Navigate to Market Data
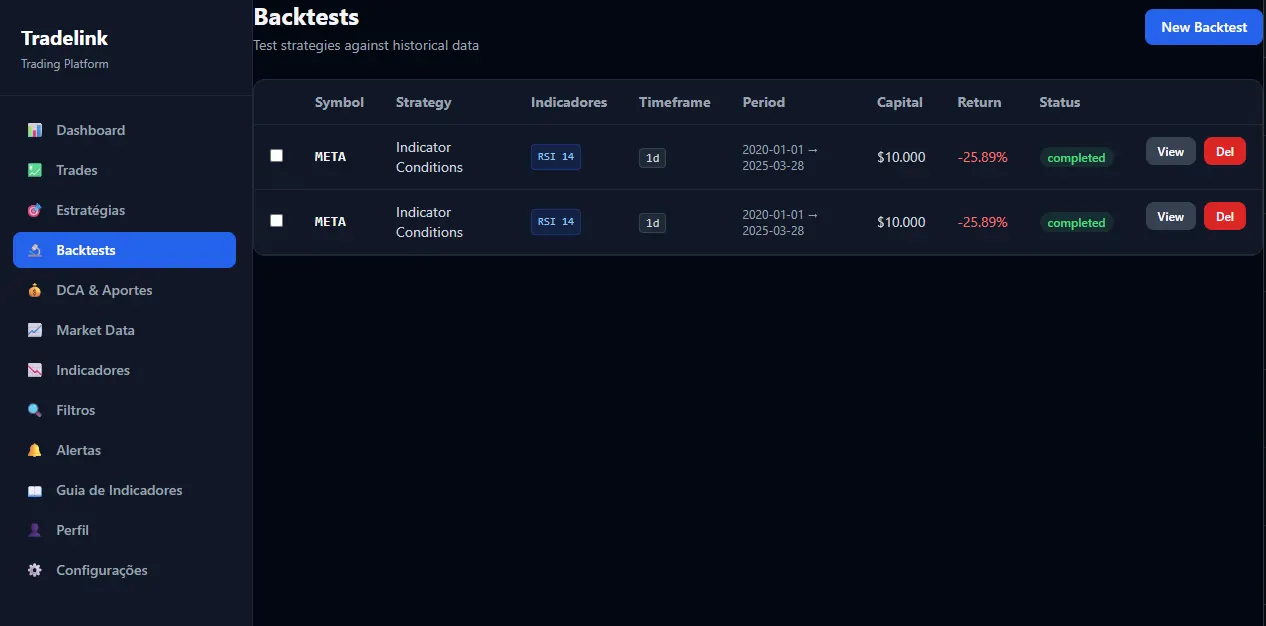 point(124,330)
